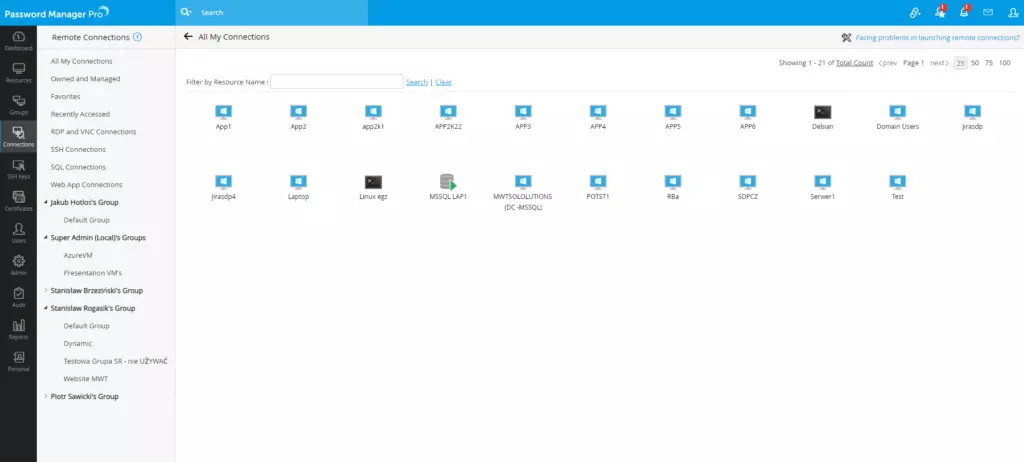Launch the MSSQL LAP1 database connection icon
This screenshot has height=462, width=1024.
pyautogui.click(x=448, y=182)
